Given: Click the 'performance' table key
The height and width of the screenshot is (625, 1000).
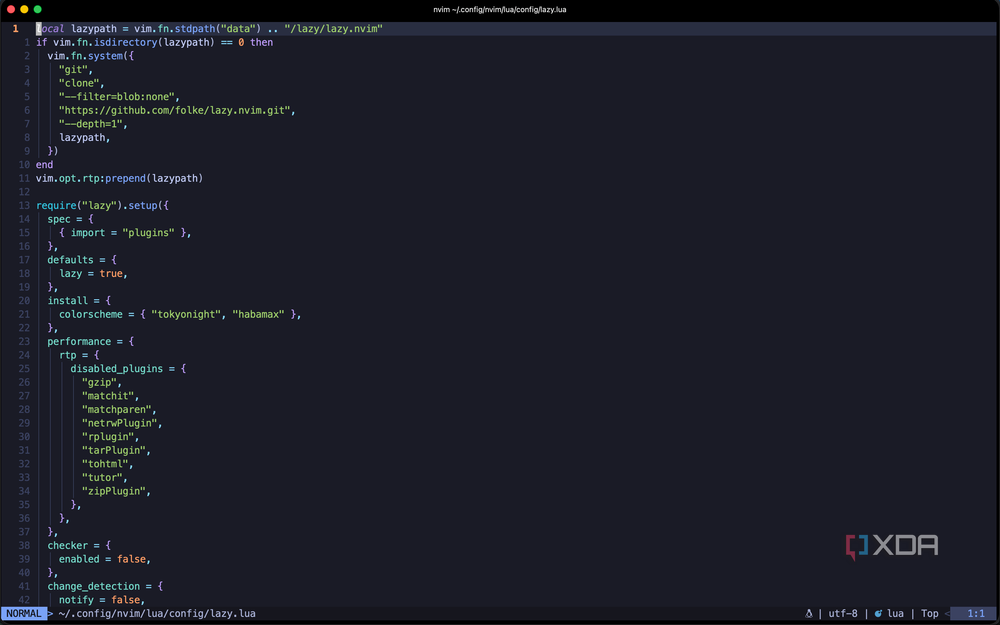Looking at the screenshot, I should [x=79, y=341].
